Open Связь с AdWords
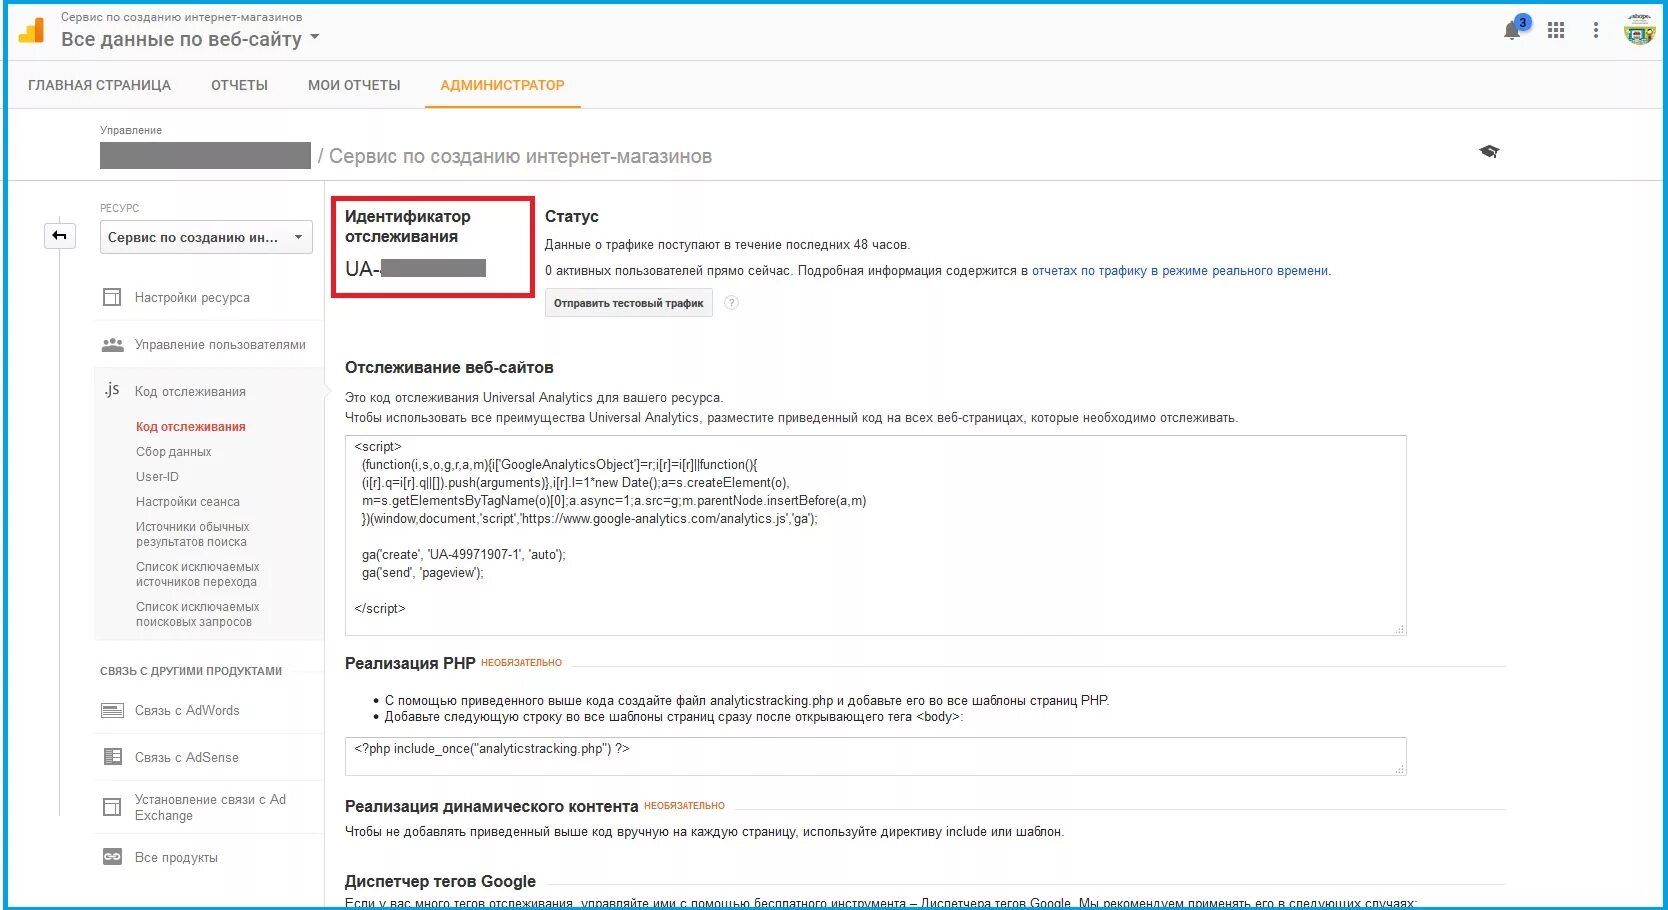Image resolution: width=1668 pixels, height=910 pixels. [187, 711]
